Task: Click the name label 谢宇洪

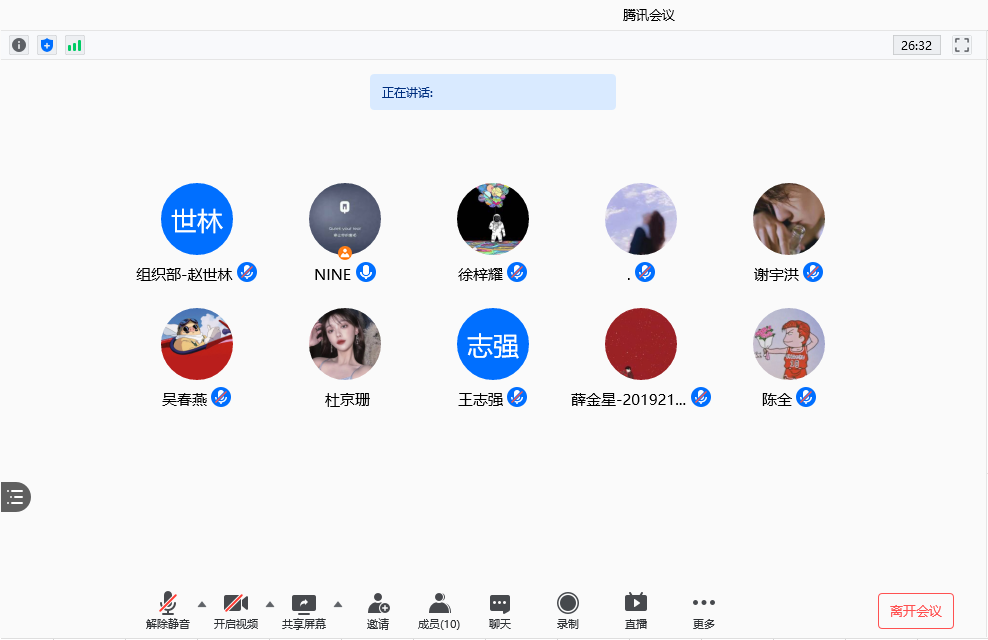Action: (x=776, y=274)
